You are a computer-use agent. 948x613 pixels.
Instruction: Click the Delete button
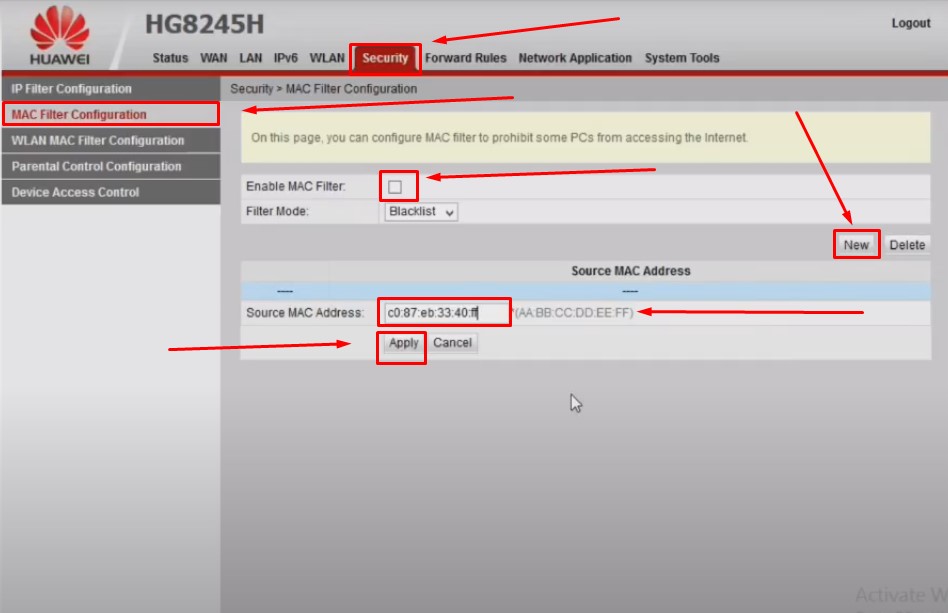click(x=907, y=245)
